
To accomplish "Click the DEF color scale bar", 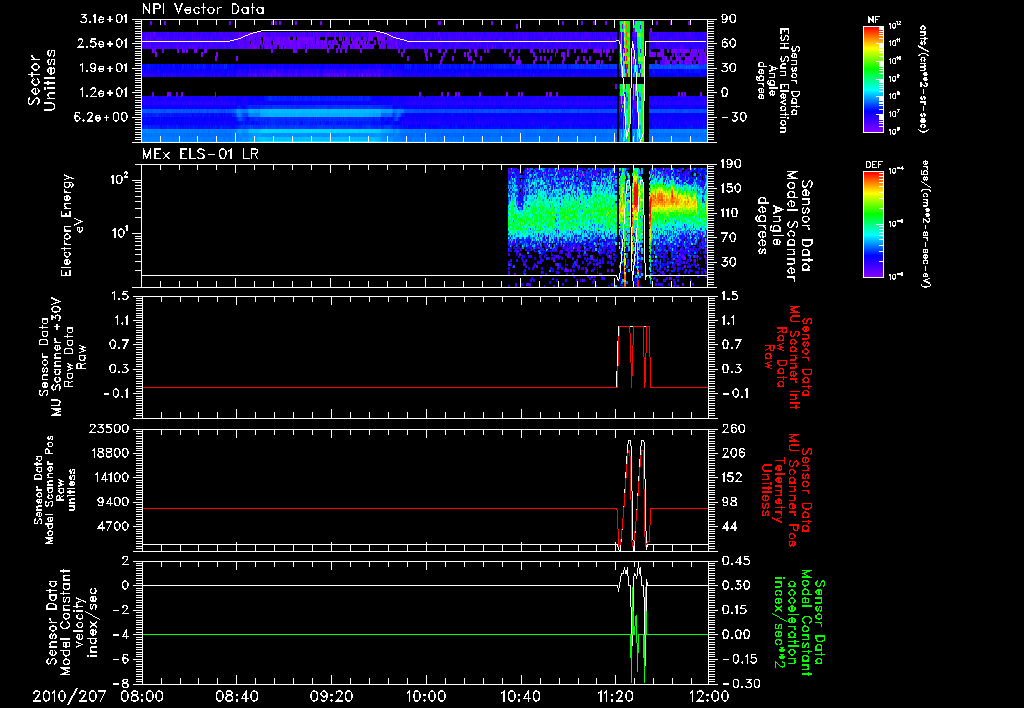I will [x=874, y=223].
